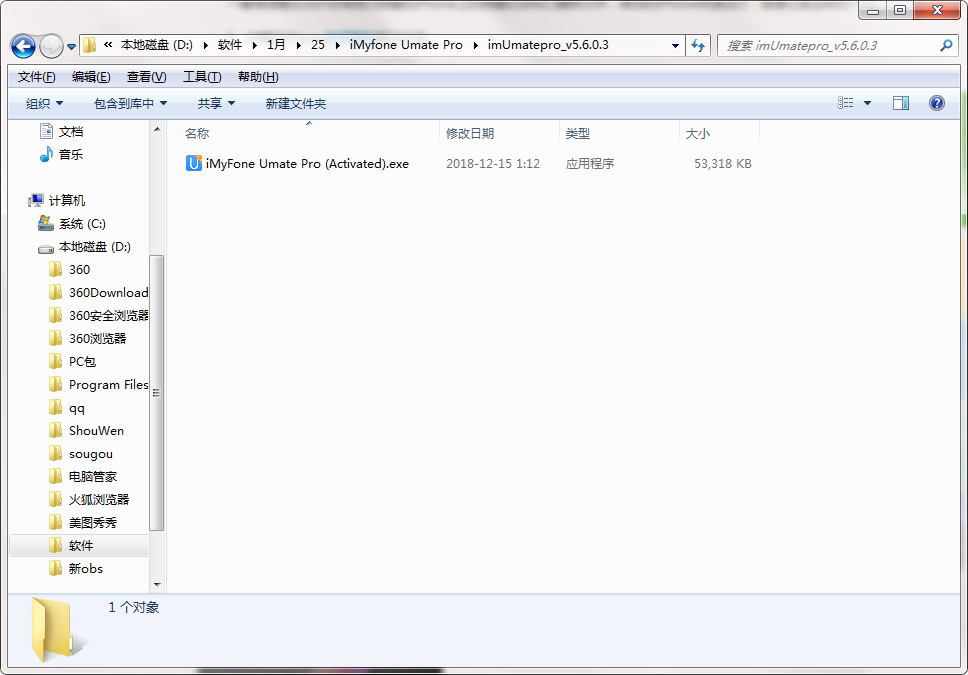This screenshot has width=968, height=675.
Task: Click the navigation pane scroll up arrow
Action: [x=157, y=129]
